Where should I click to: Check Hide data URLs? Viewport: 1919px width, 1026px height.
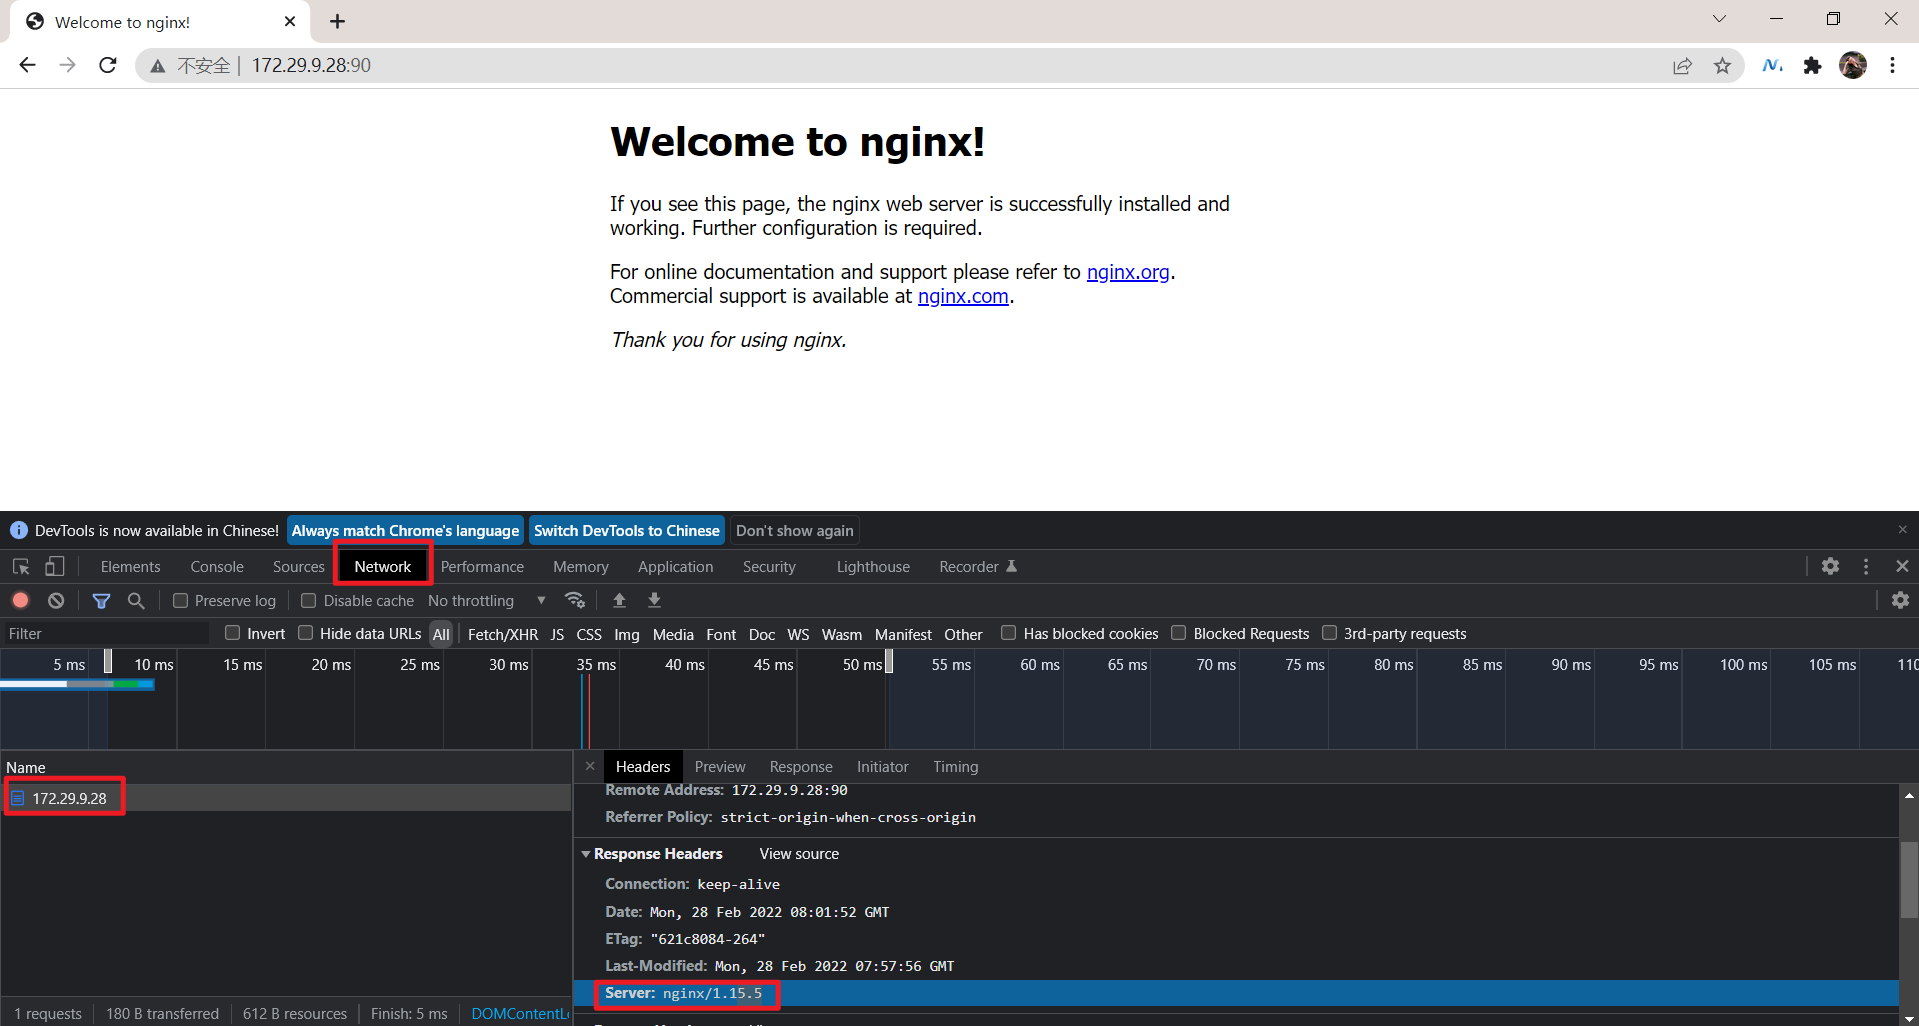[306, 632]
